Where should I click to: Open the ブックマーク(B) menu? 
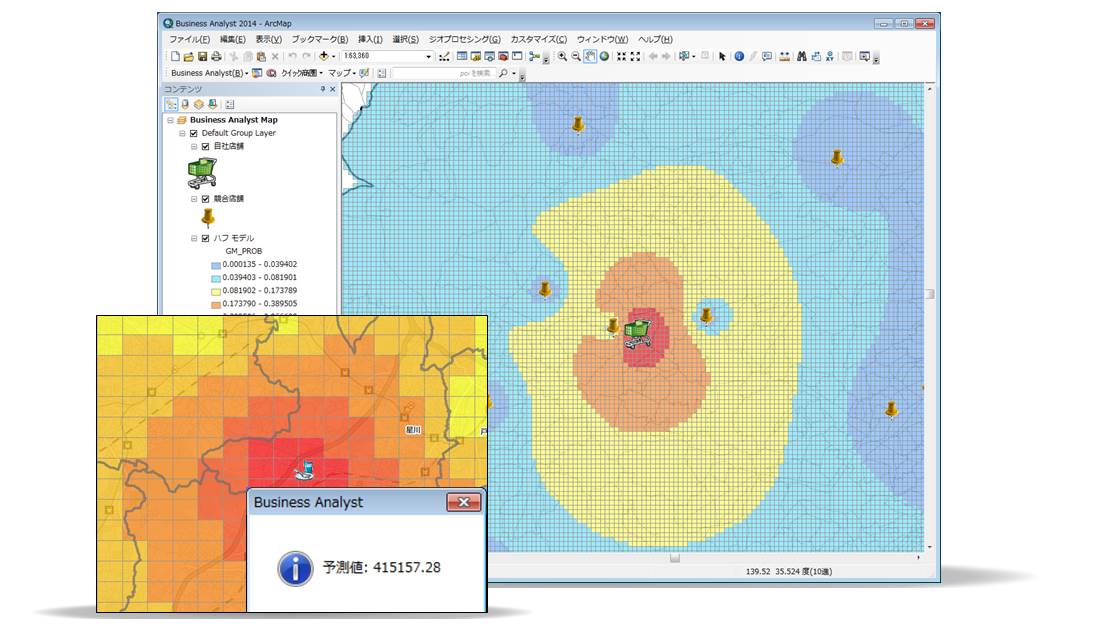(x=319, y=40)
